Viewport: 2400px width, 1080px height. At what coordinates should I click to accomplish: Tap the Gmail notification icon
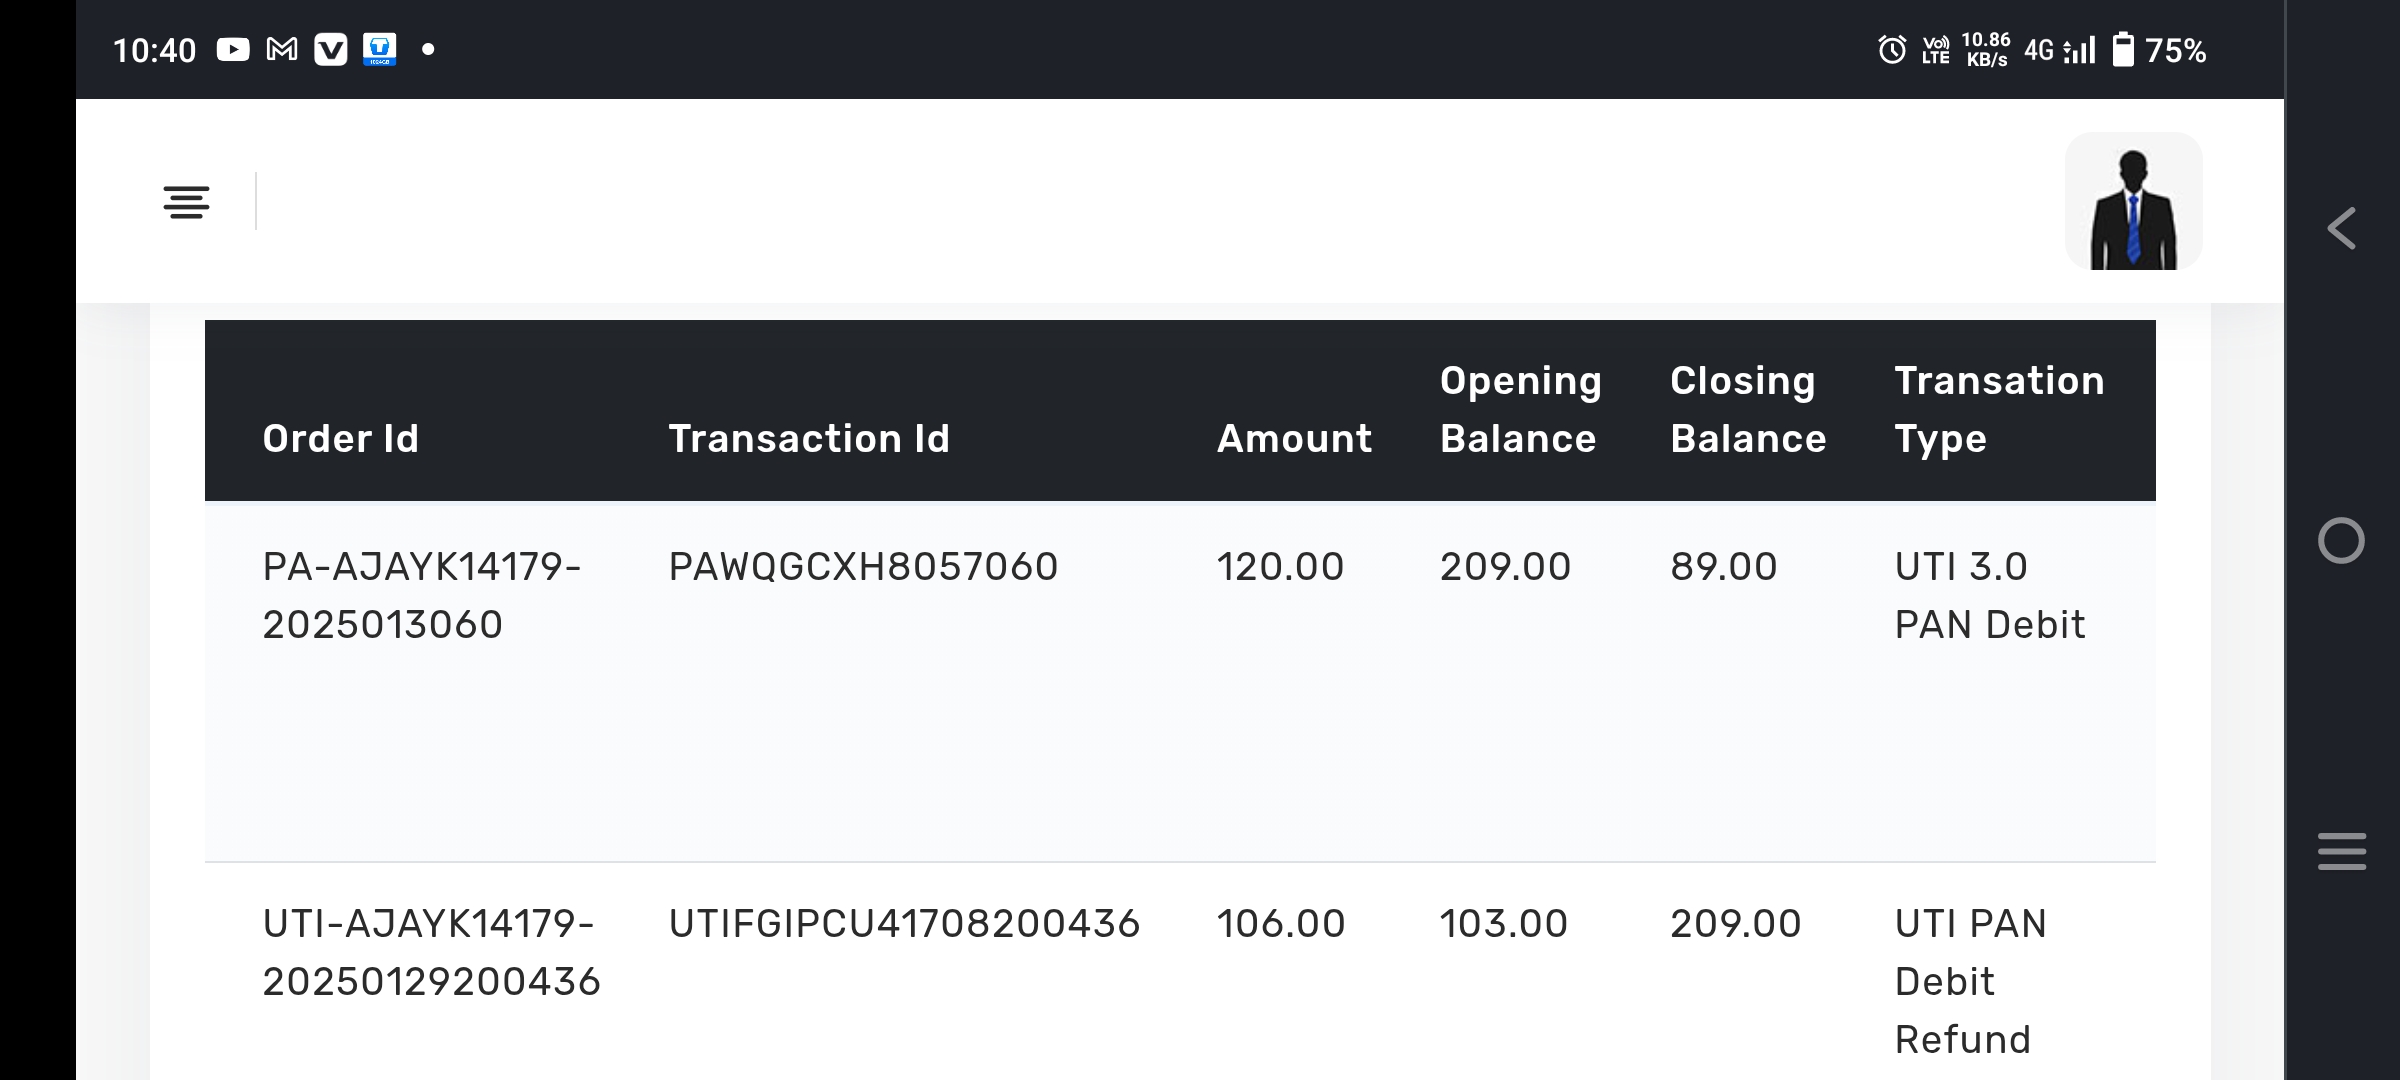[282, 50]
